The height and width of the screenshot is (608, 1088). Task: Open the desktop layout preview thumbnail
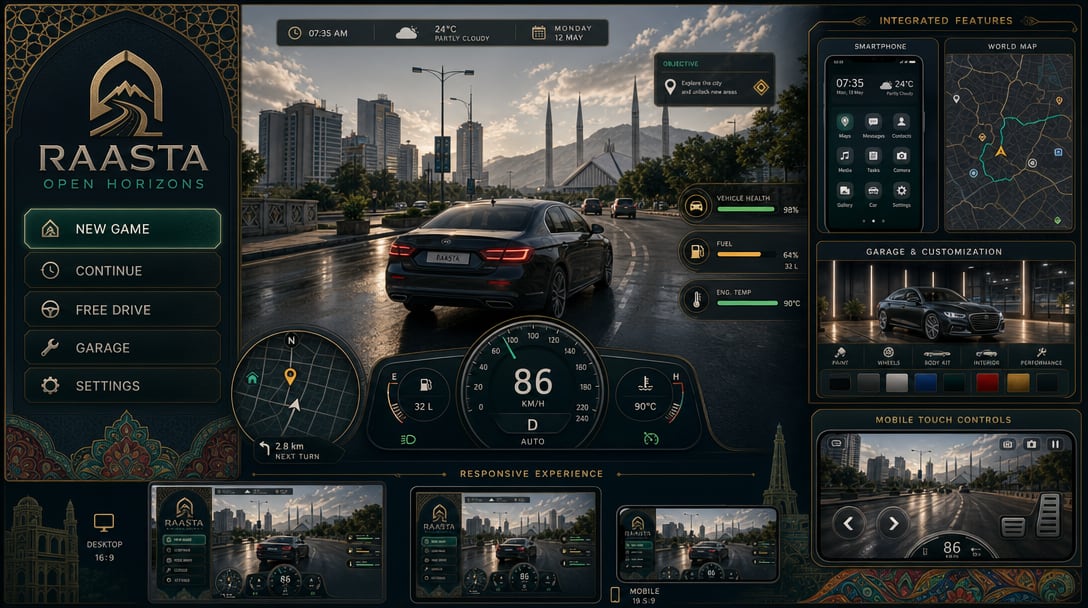(x=267, y=542)
